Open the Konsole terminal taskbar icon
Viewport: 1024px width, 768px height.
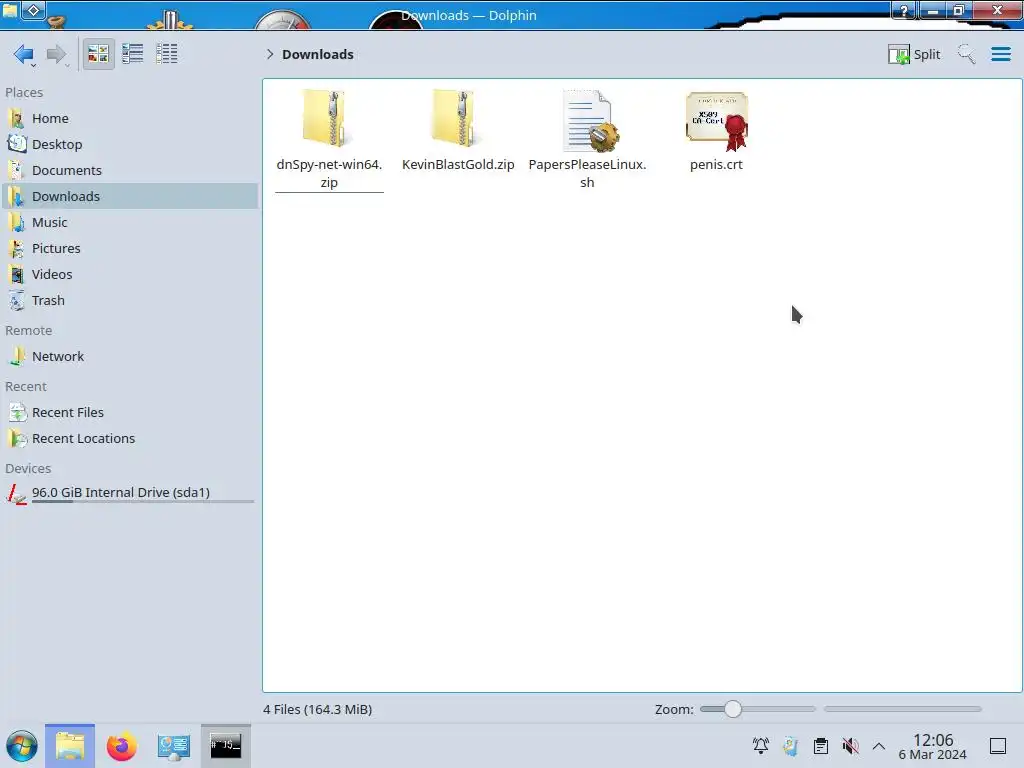pos(225,746)
